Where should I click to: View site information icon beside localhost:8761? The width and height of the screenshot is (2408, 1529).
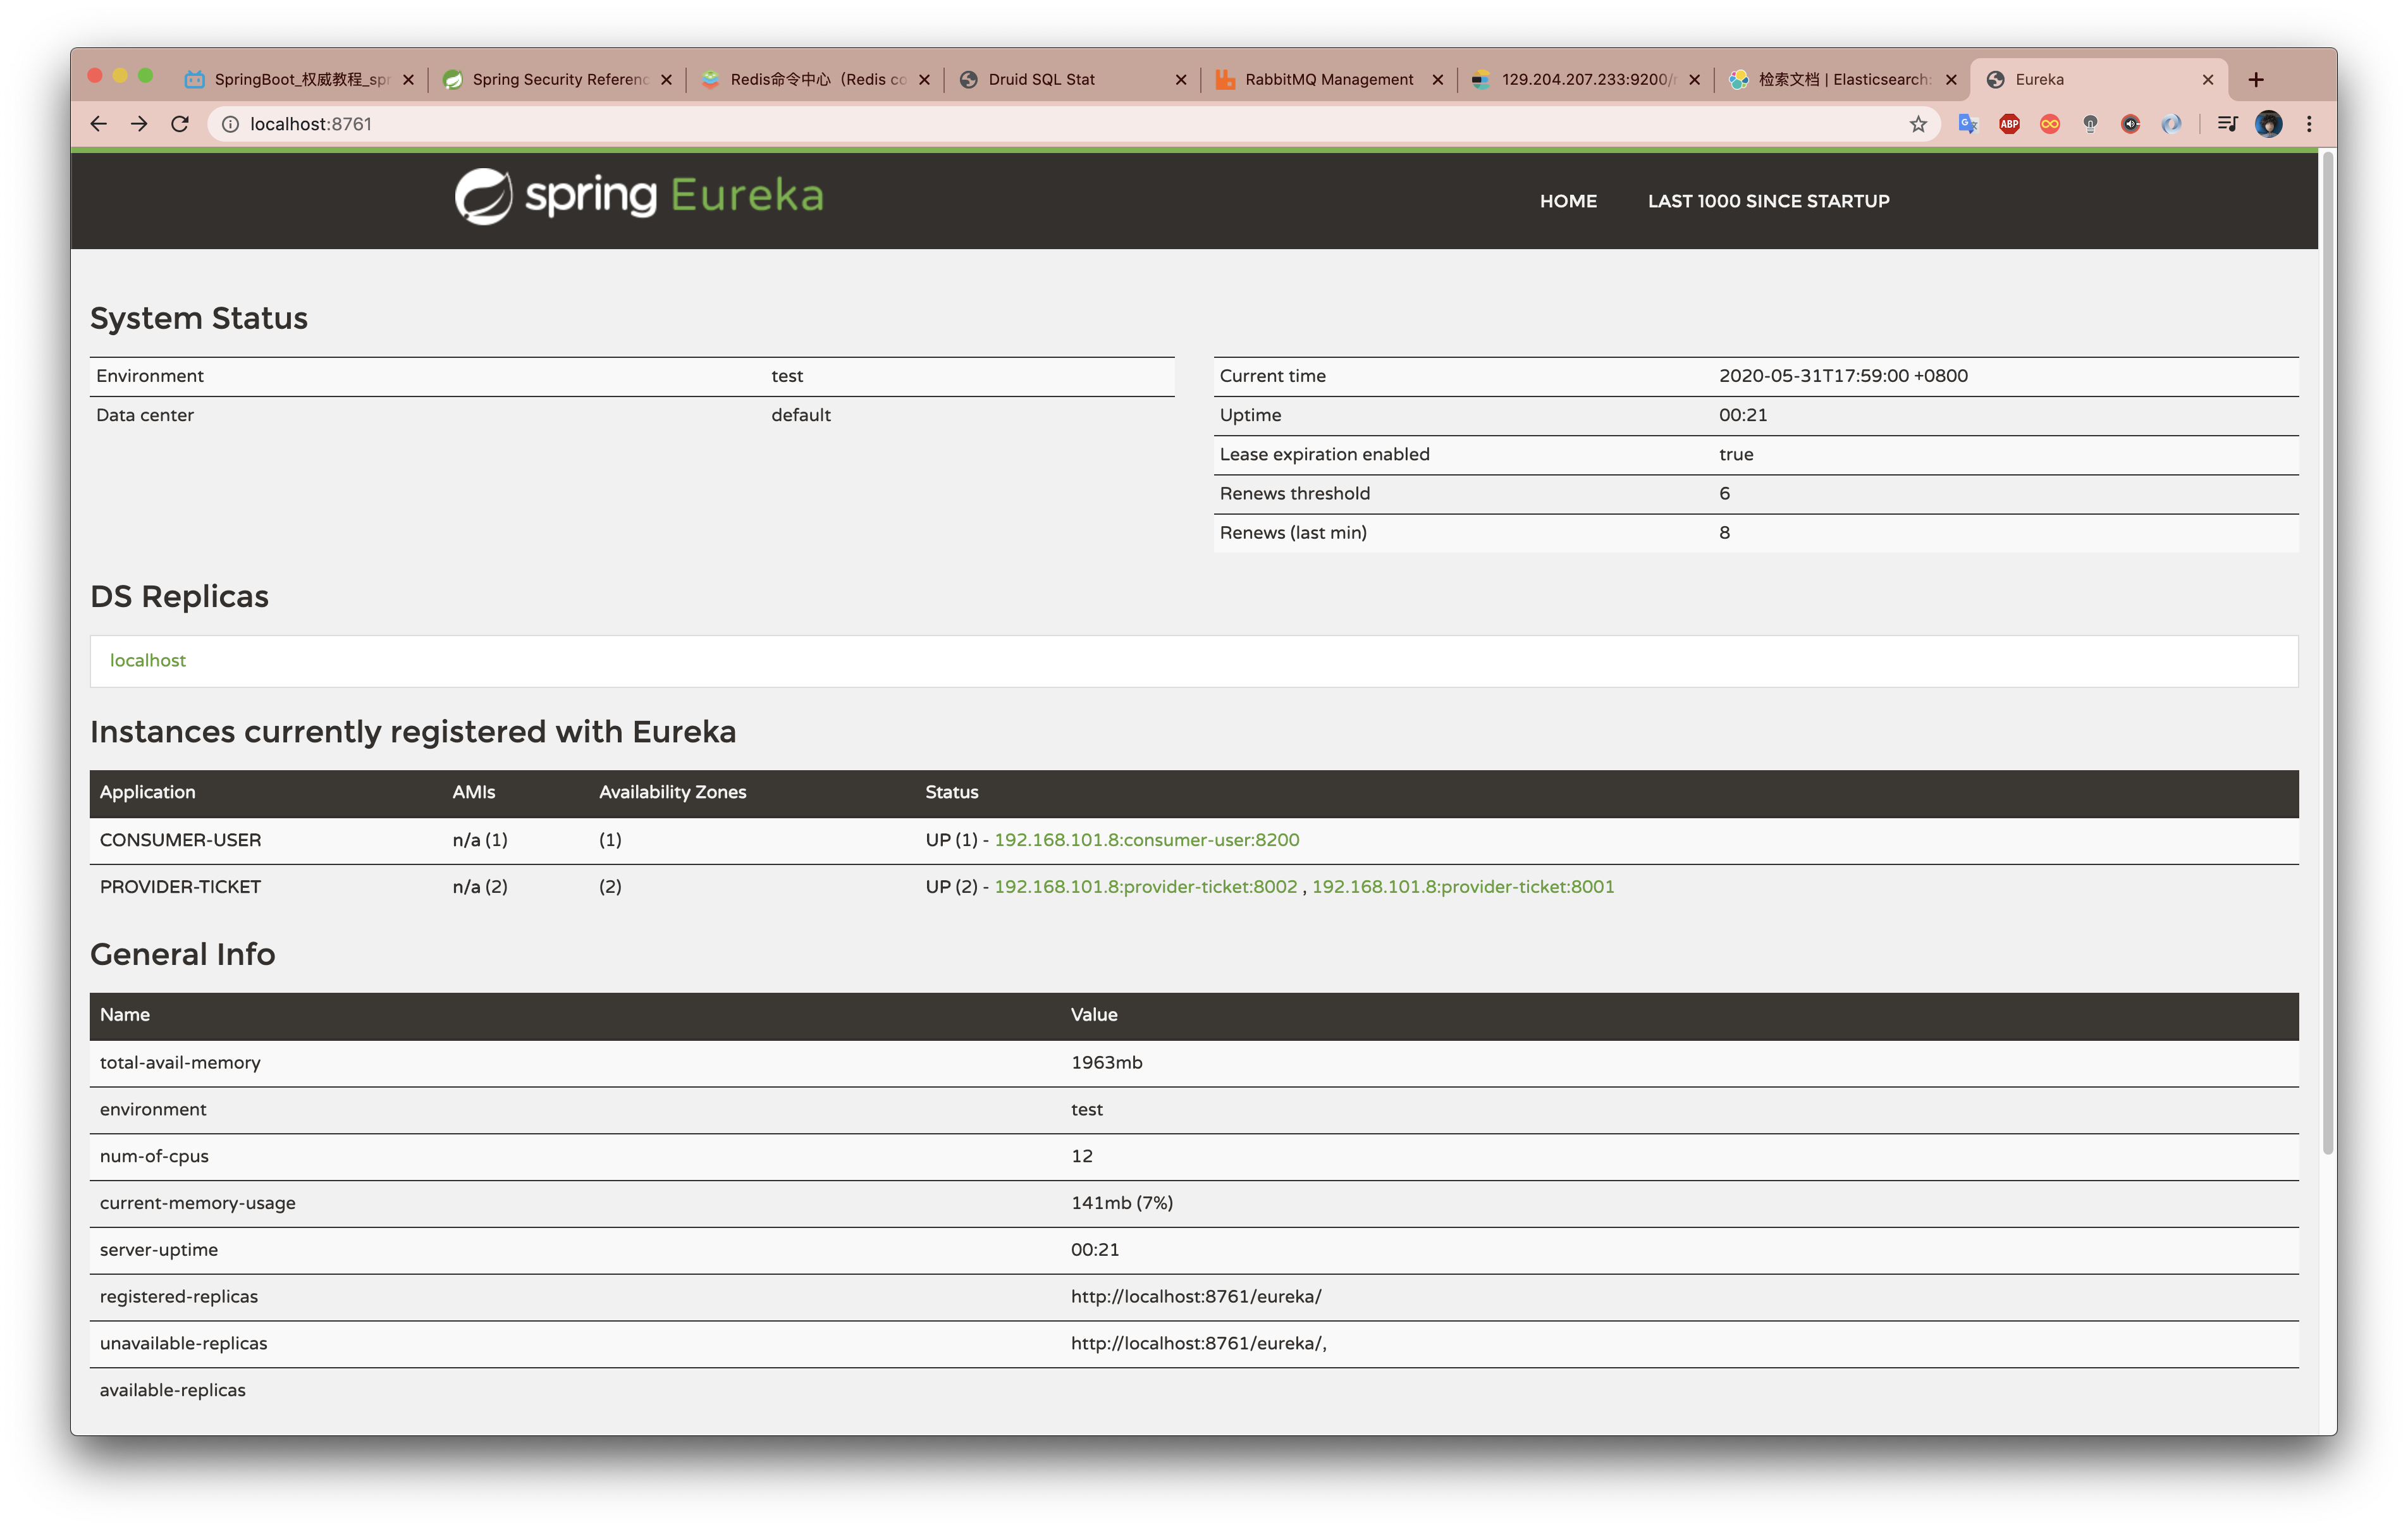[230, 124]
